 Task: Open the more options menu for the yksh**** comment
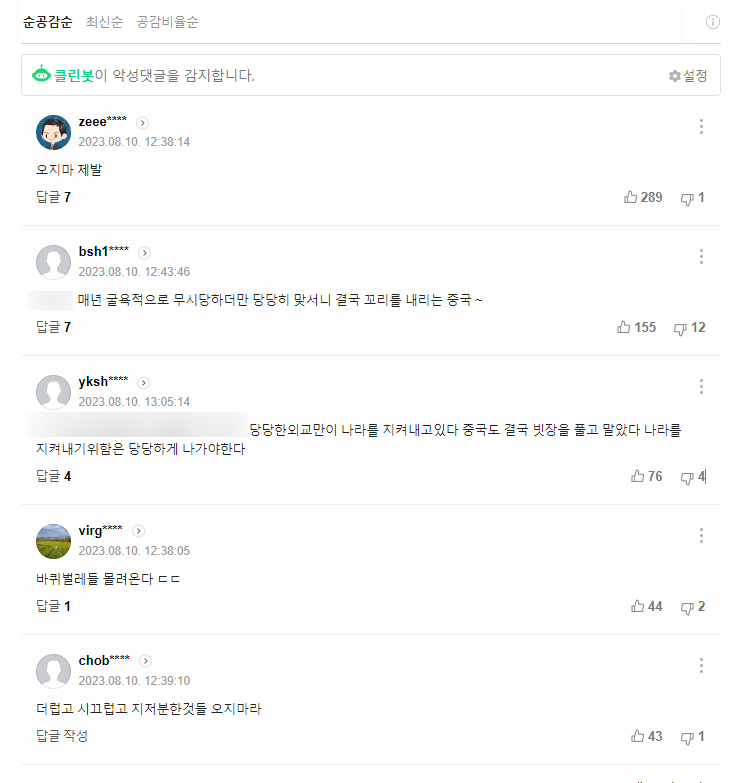tap(701, 386)
